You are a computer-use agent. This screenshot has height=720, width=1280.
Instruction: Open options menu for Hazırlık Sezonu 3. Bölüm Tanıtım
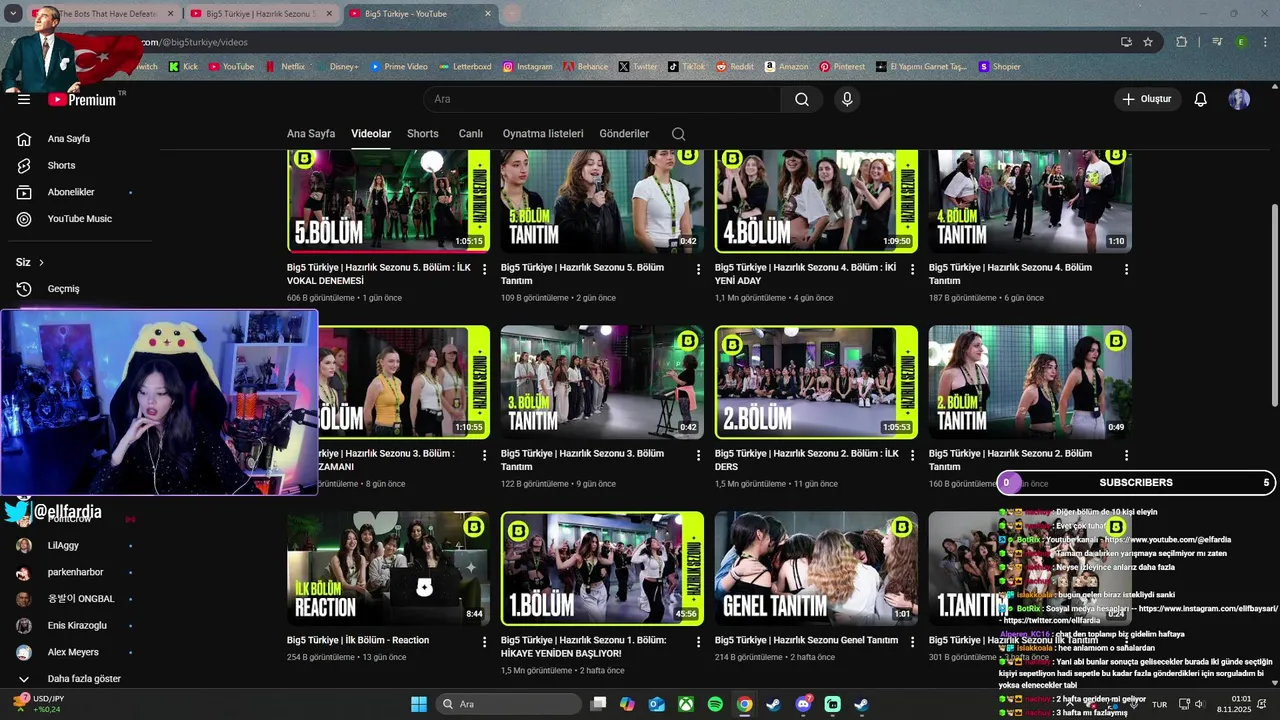699,455
